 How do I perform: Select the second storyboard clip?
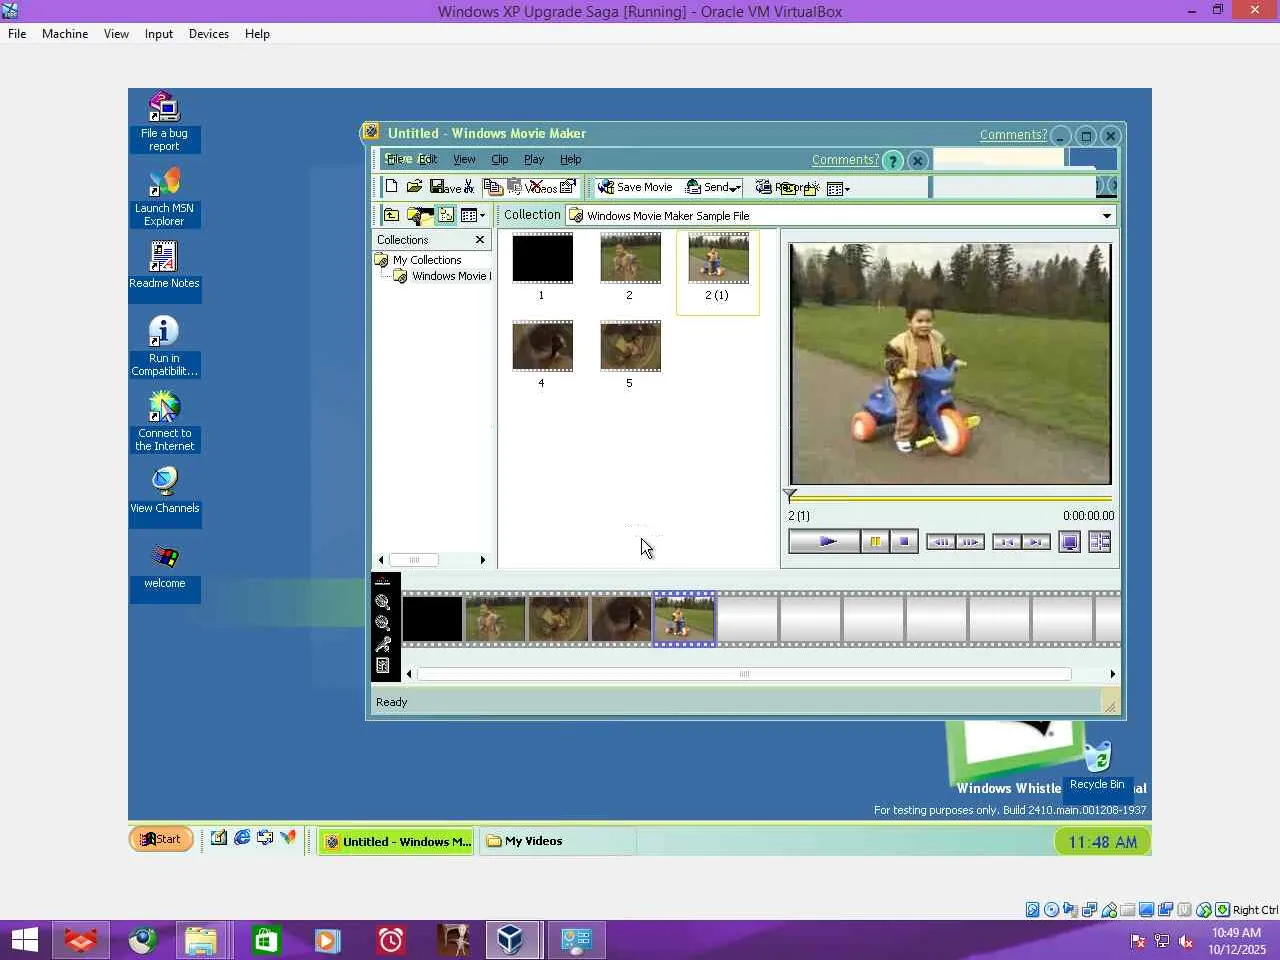(x=495, y=619)
